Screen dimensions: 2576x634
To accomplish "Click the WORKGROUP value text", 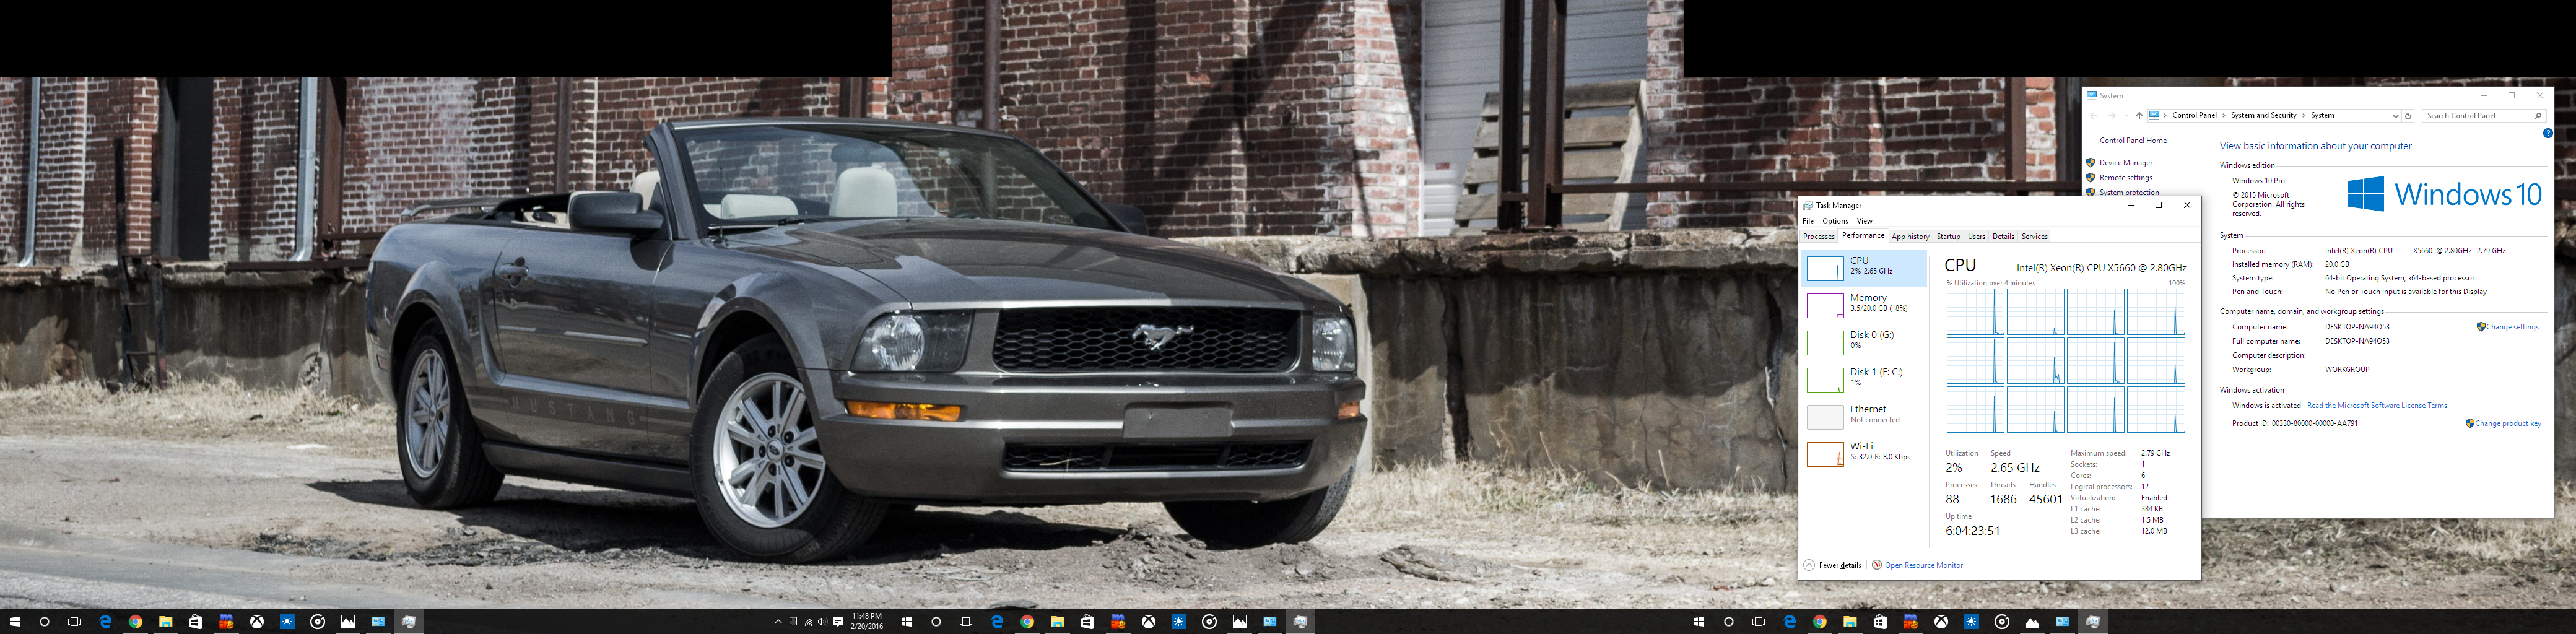I will pyautogui.click(x=2347, y=370).
